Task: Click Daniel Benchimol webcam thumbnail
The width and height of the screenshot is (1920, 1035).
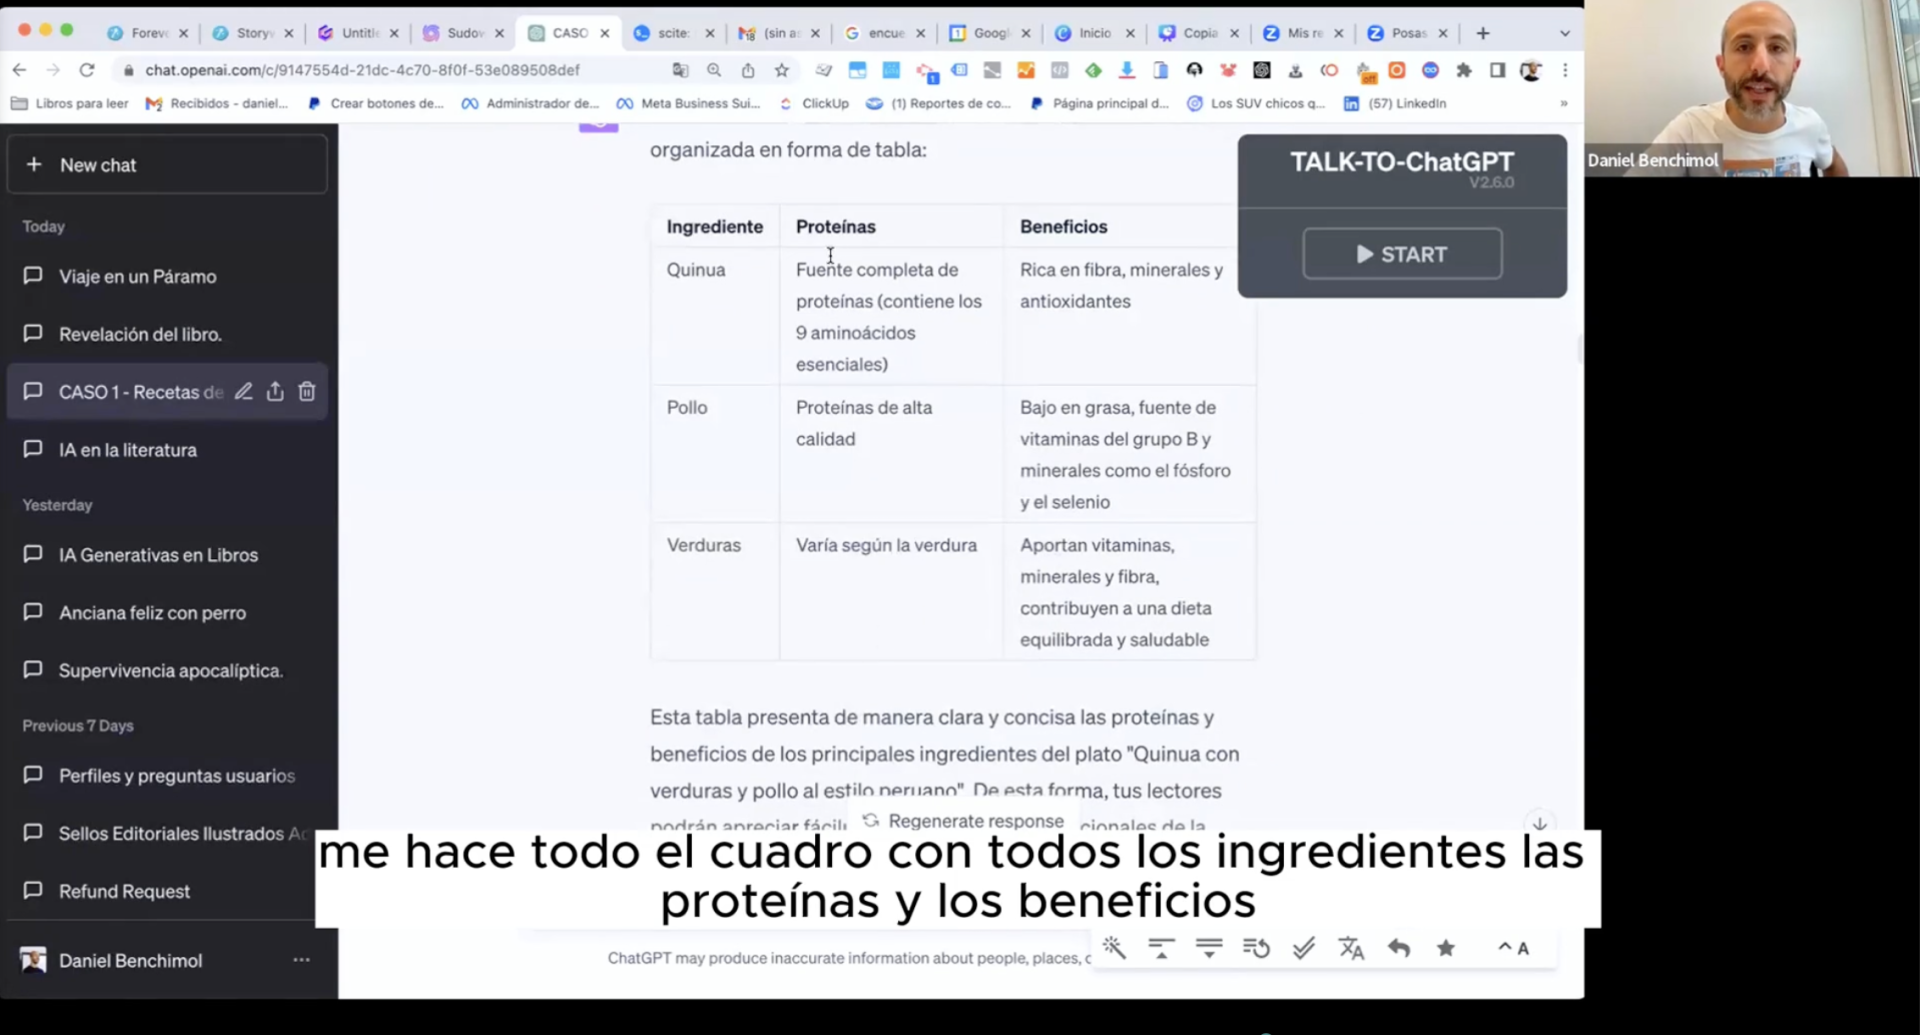Action: pyautogui.click(x=1752, y=88)
